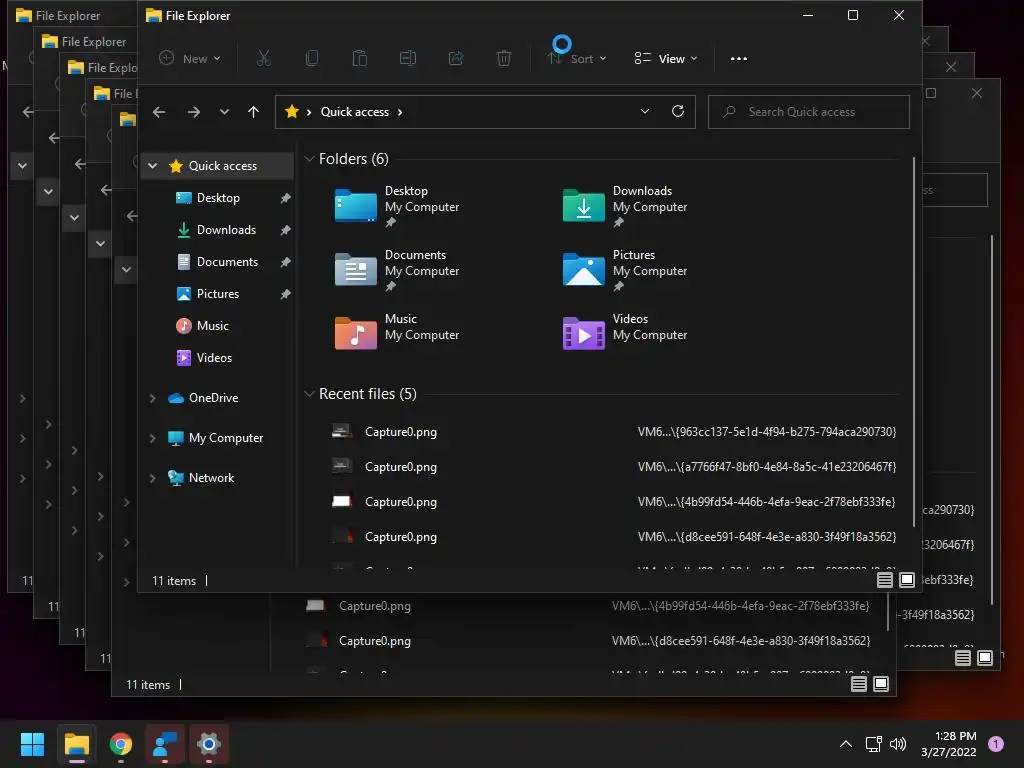Open the See more three-dots menu
Viewport: 1024px width, 768px height.
739,59
